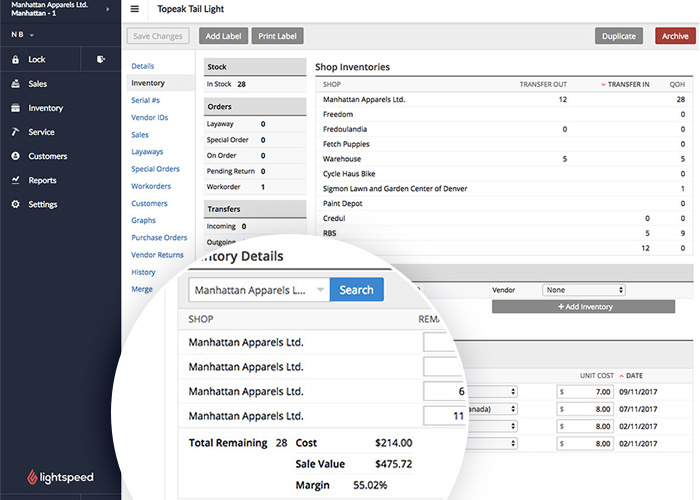
Task: Open Customers in the left sidebar
Action: (x=48, y=156)
